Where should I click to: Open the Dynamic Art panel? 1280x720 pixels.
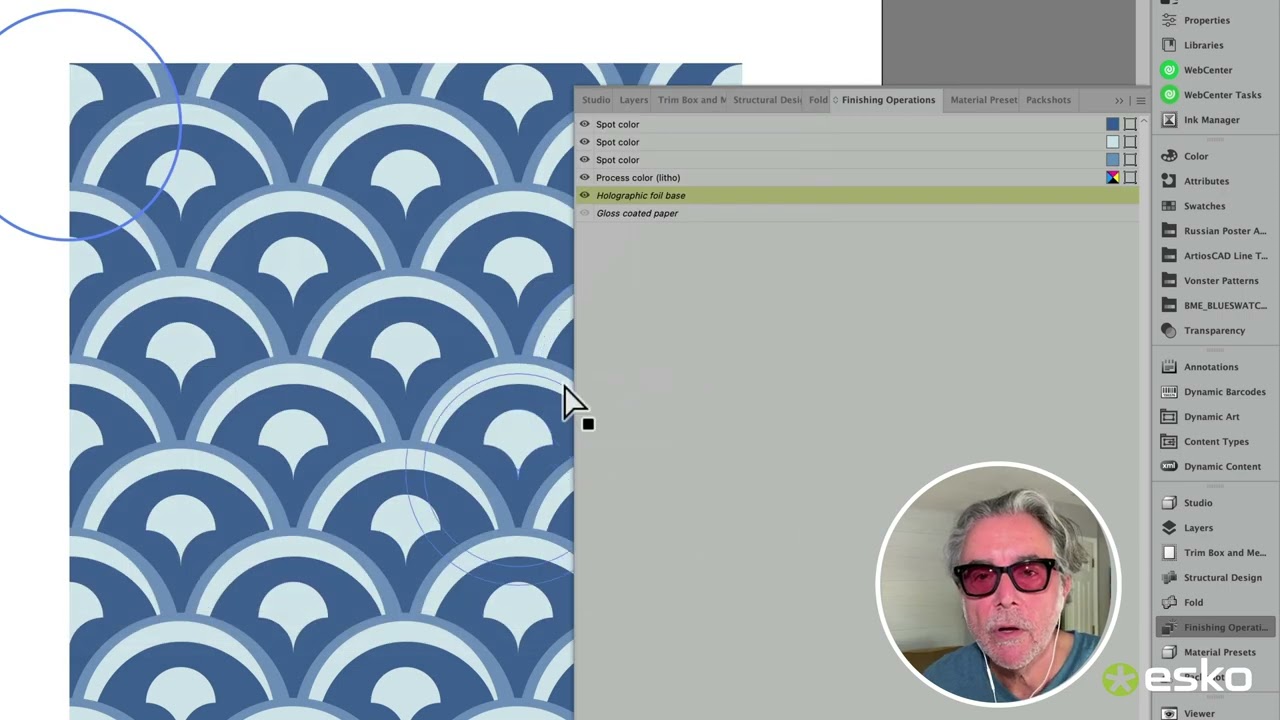1201,417
